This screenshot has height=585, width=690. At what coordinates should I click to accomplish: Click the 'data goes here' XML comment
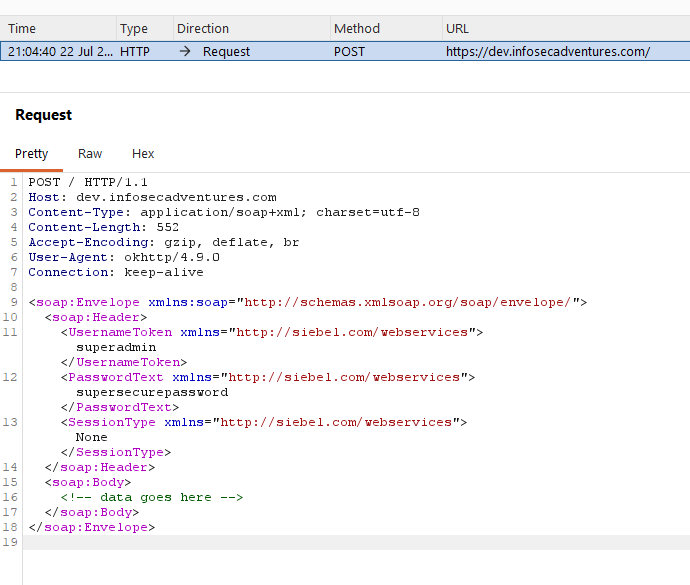pos(152,497)
